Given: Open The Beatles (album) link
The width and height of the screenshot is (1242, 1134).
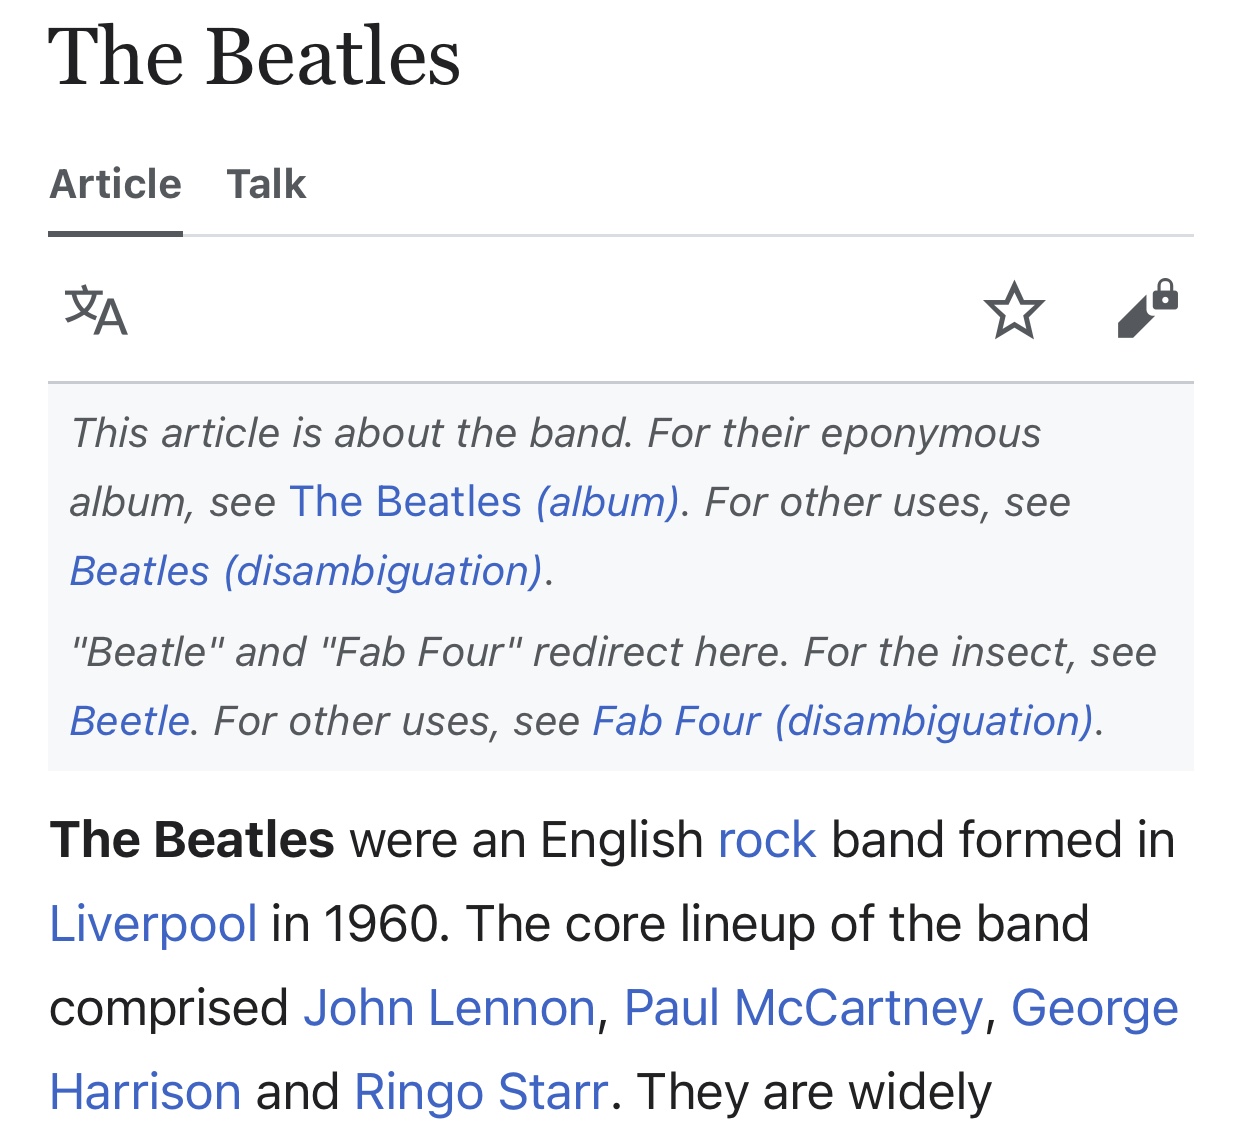Looking at the screenshot, I should pos(485,502).
